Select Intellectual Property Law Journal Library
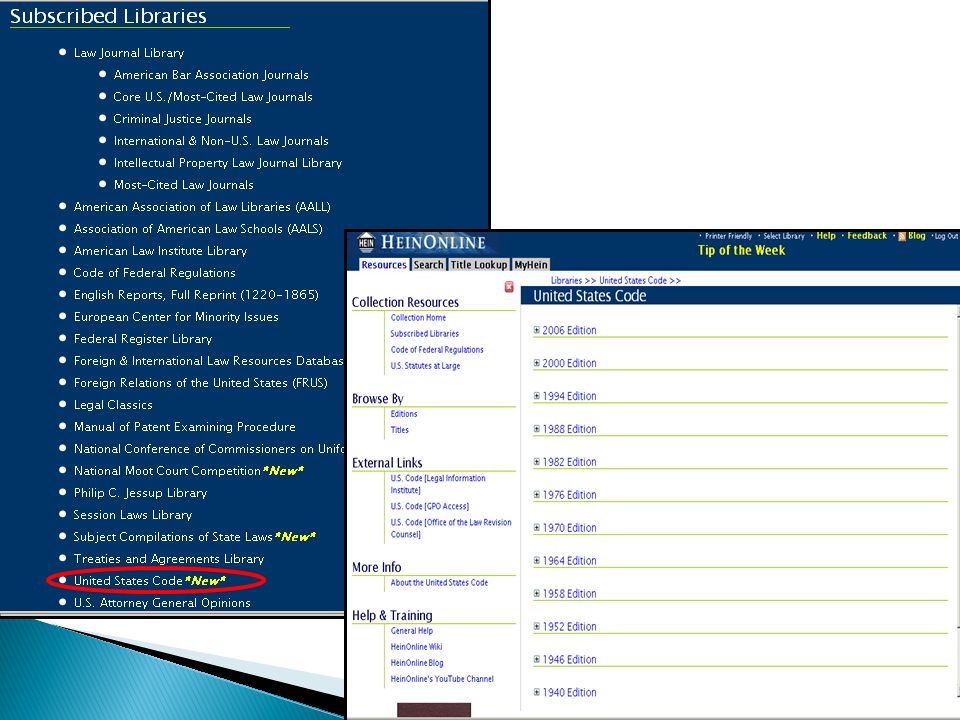The height and width of the screenshot is (720, 960). pyautogui.click(x=228, y=163)
